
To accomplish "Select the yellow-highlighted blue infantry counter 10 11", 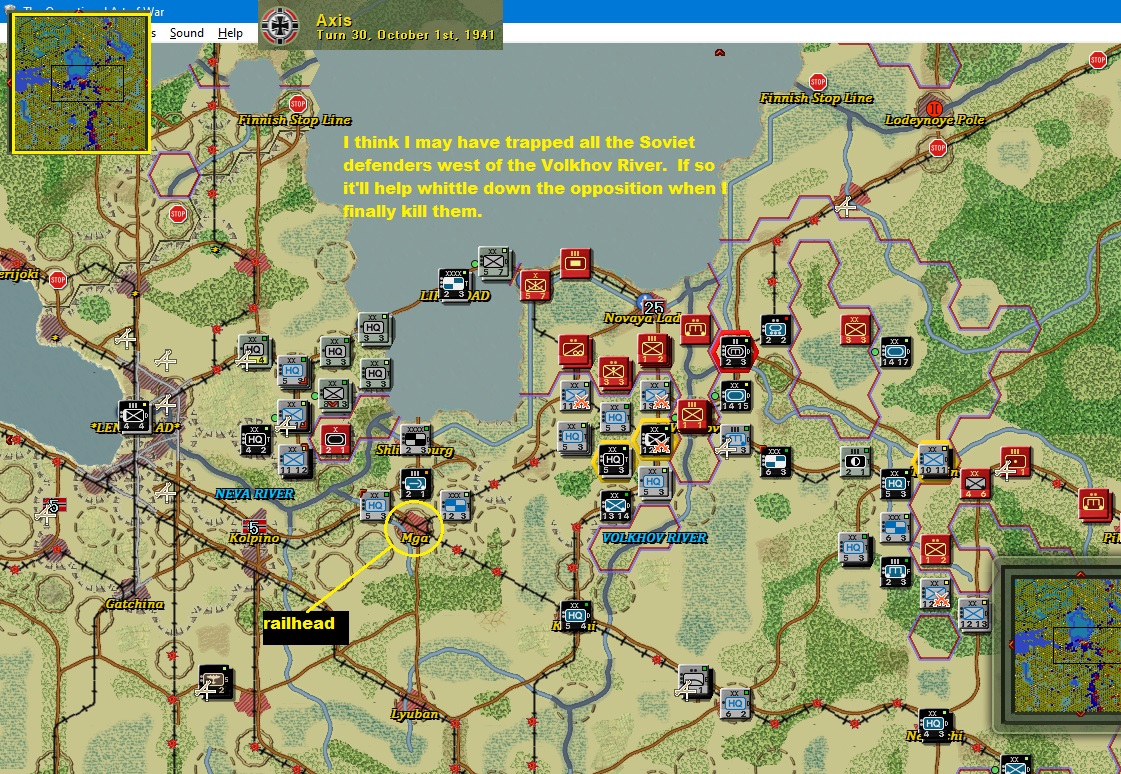I will click(934, 460).
